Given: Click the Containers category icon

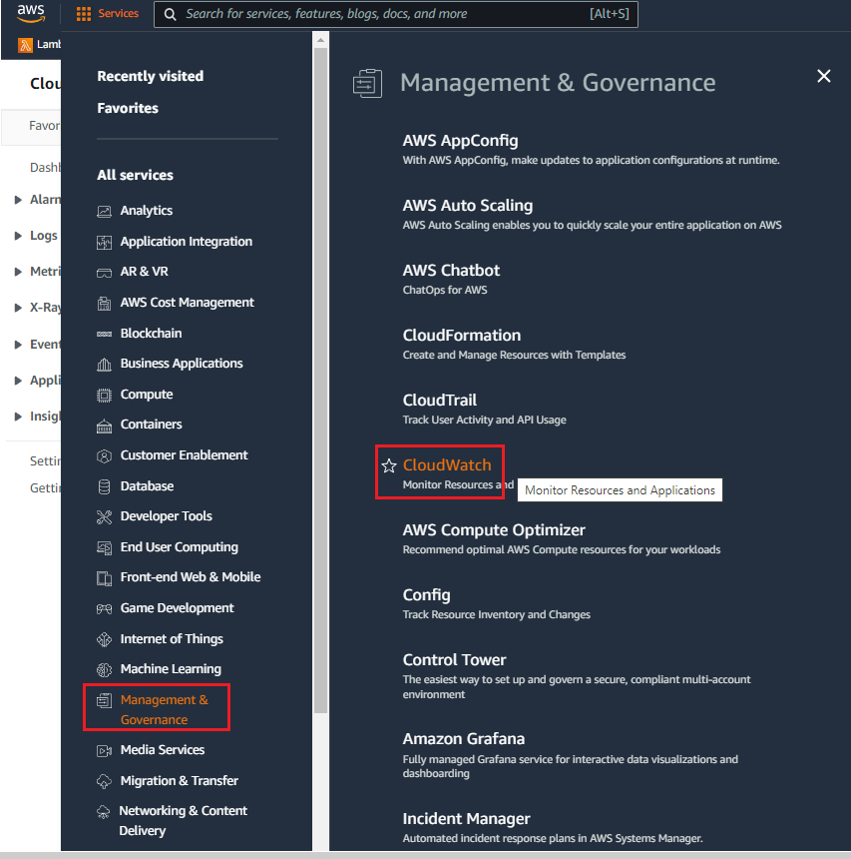Looking at the screenshot, I should tap(104, 426).
